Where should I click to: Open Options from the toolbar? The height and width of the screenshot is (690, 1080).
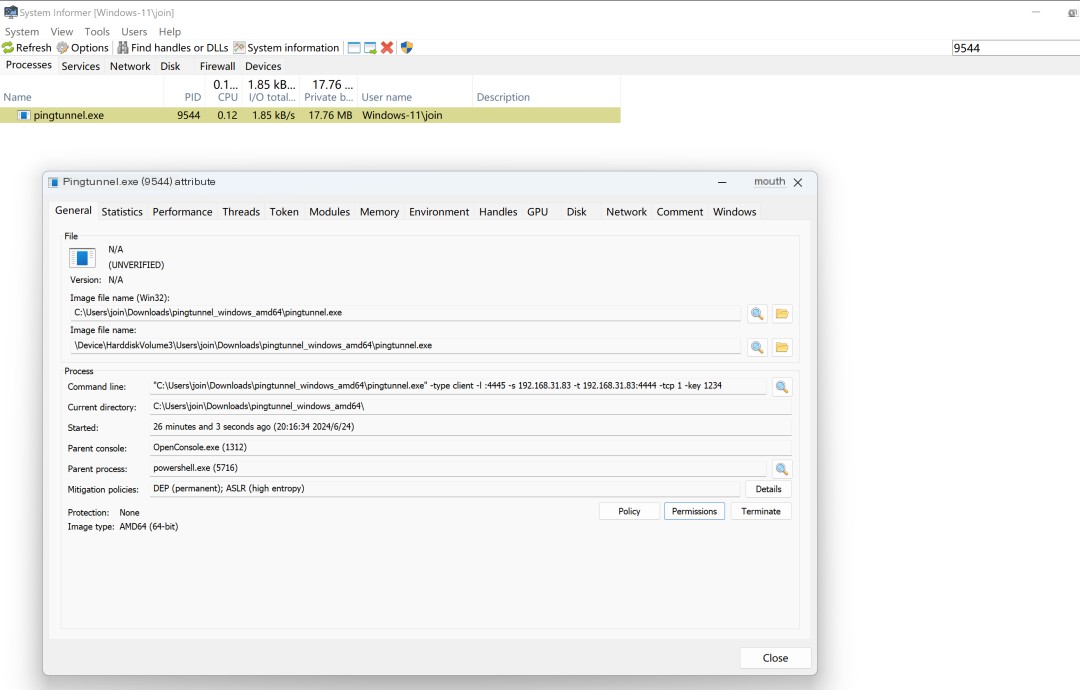[83, 48]
